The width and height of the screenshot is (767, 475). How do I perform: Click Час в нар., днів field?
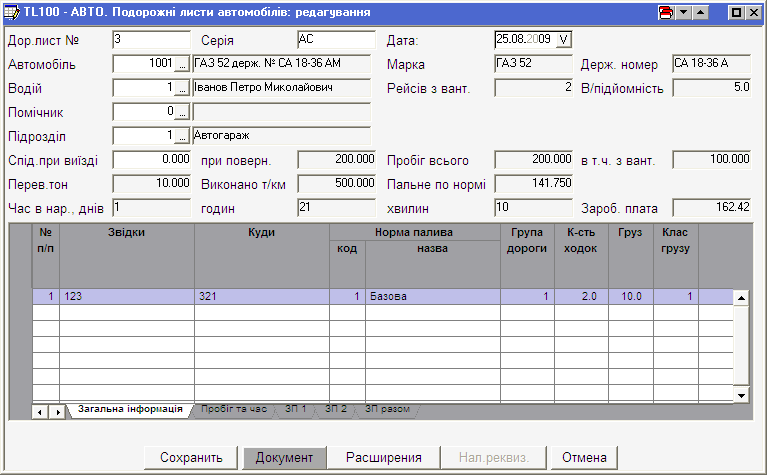pos(151,207)
